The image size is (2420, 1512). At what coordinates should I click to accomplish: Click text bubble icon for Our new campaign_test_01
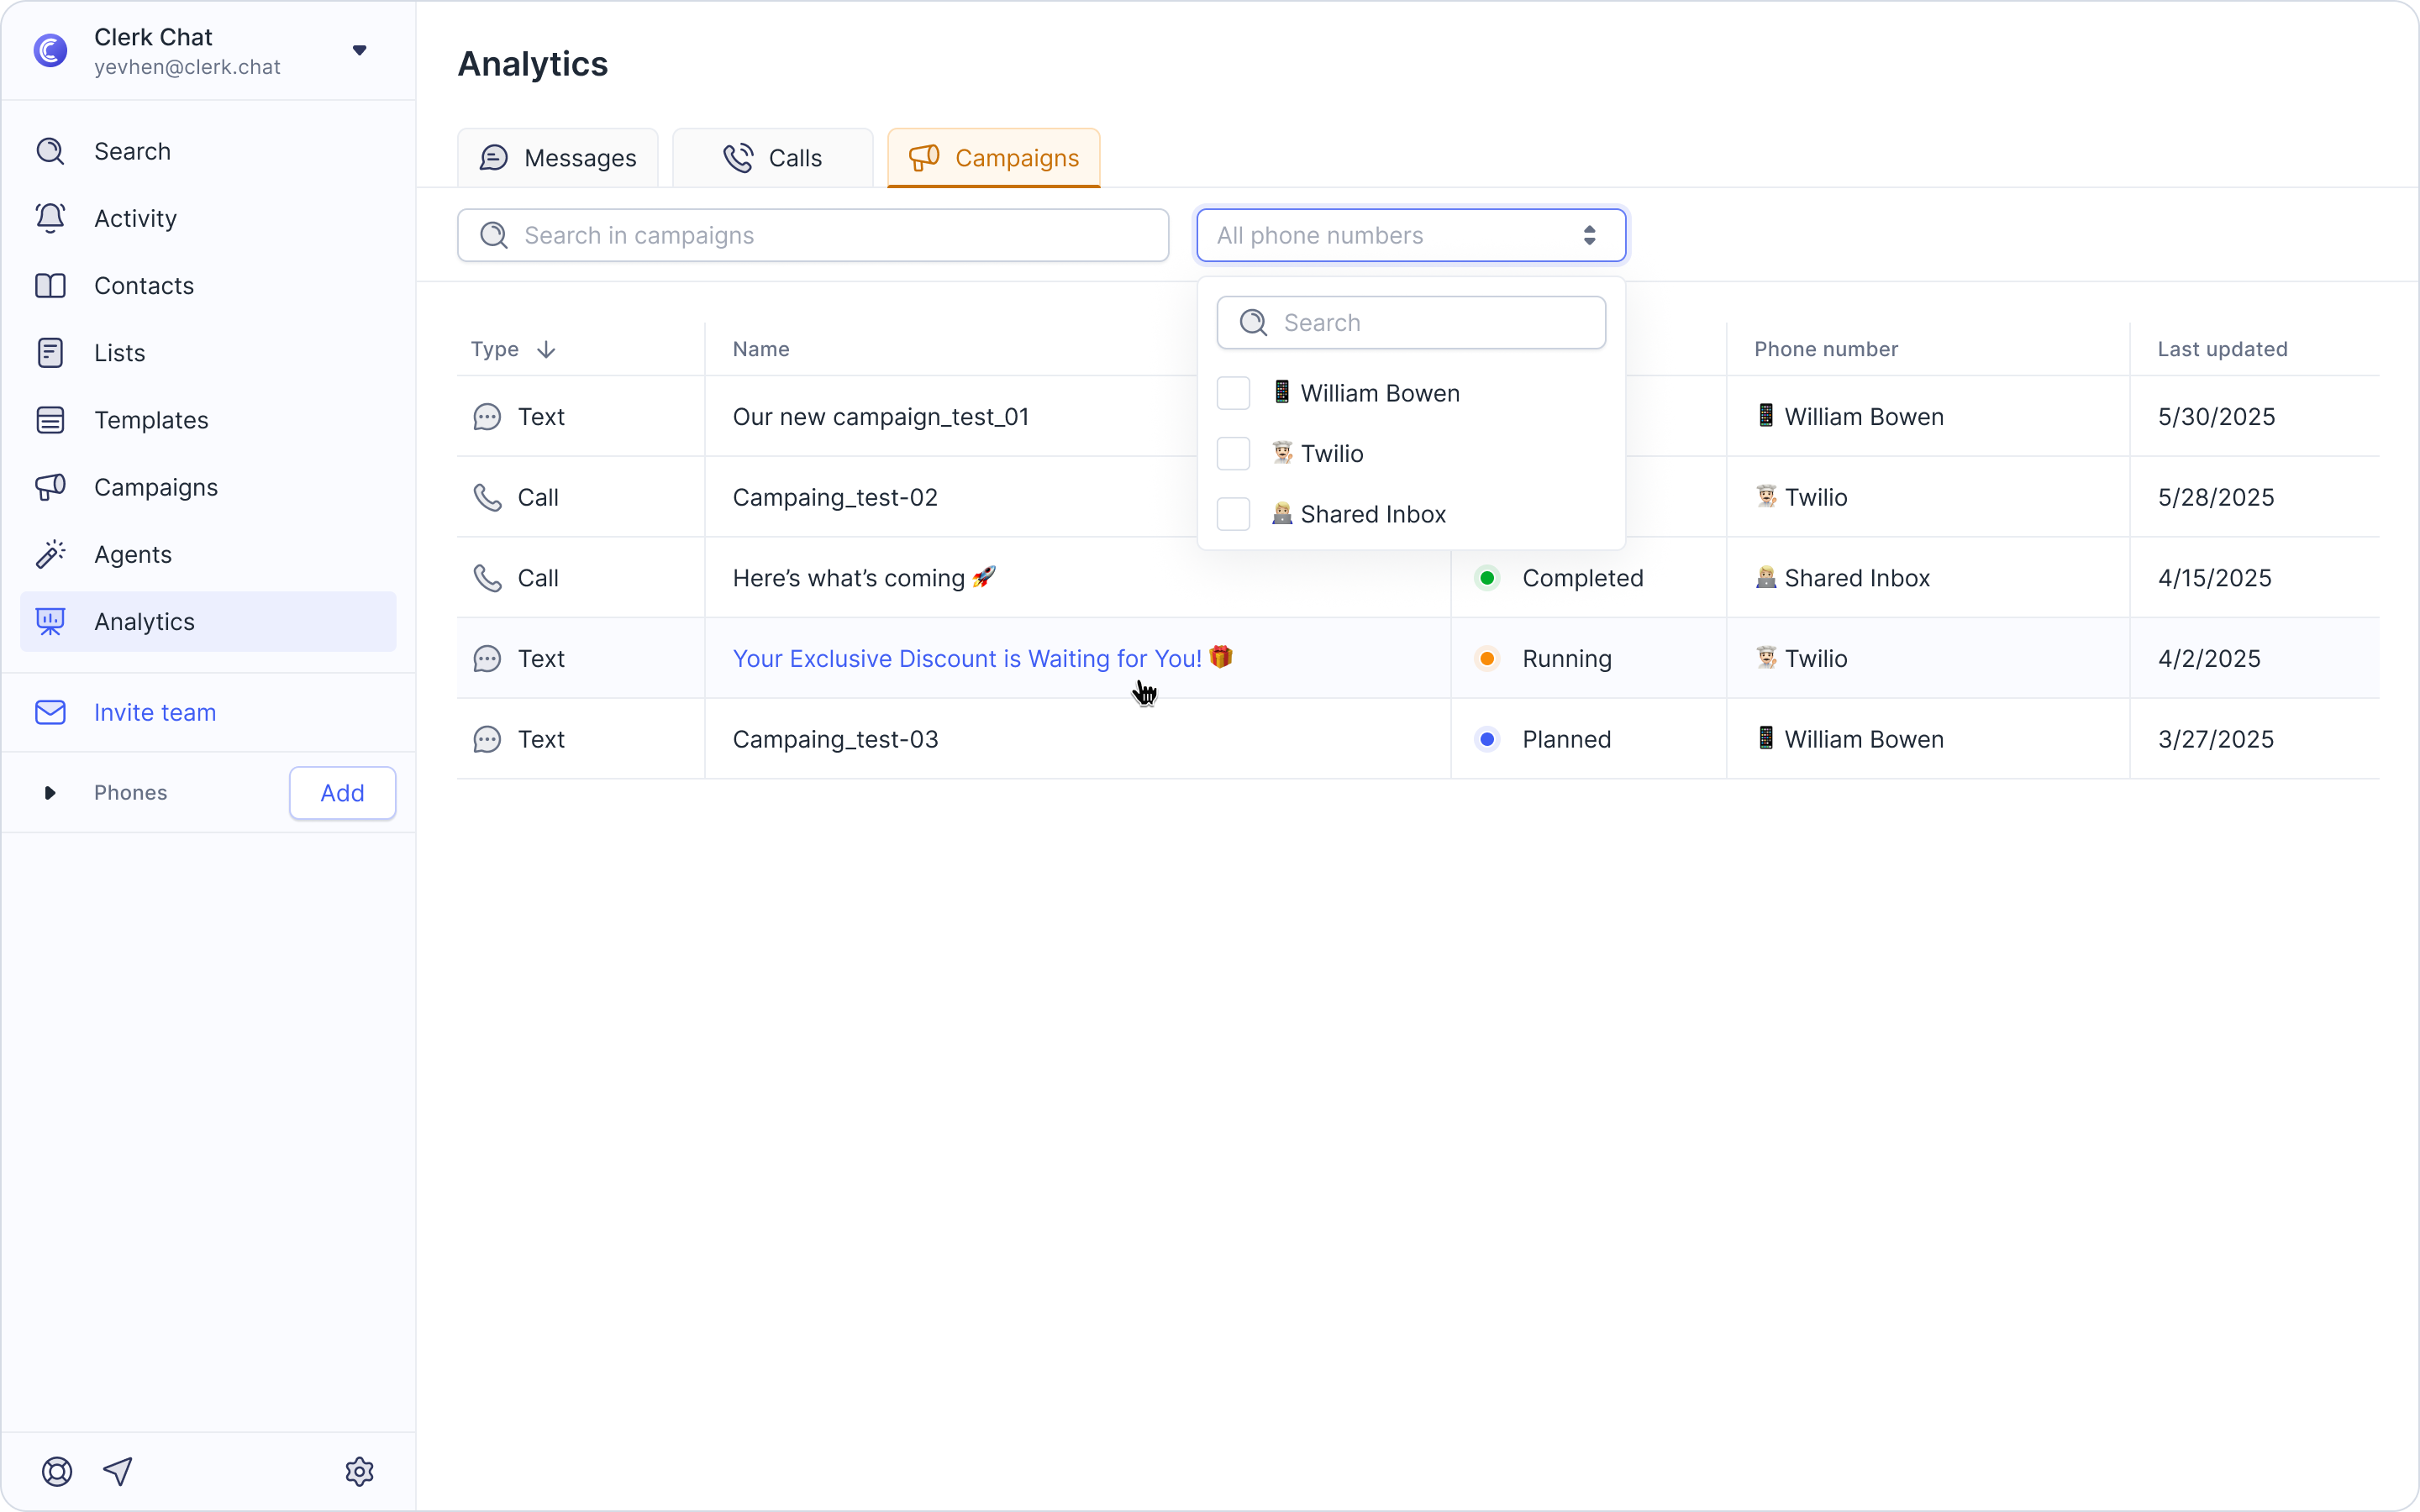tap(487, 417)
